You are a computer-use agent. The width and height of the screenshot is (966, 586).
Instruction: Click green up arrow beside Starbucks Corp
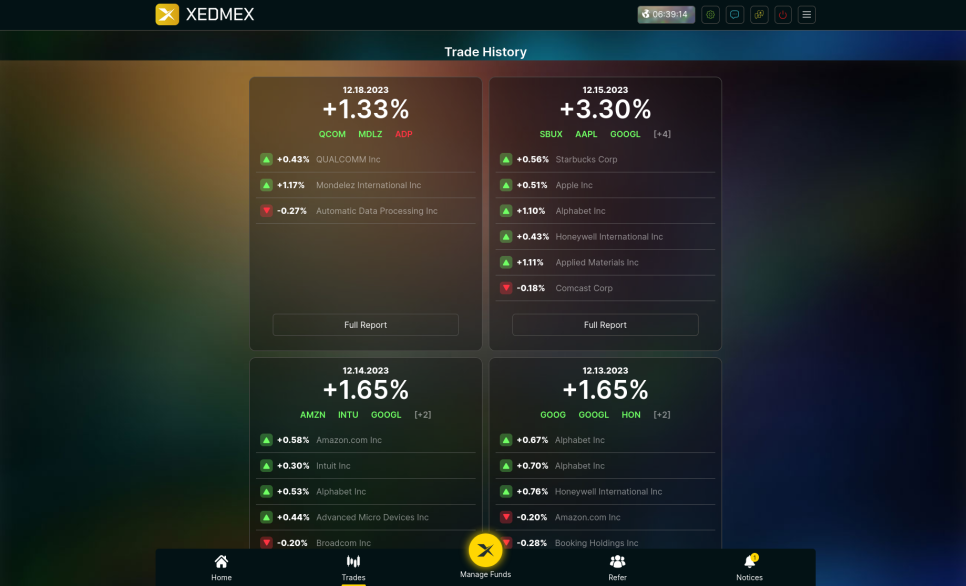click(x=506, y=159)
